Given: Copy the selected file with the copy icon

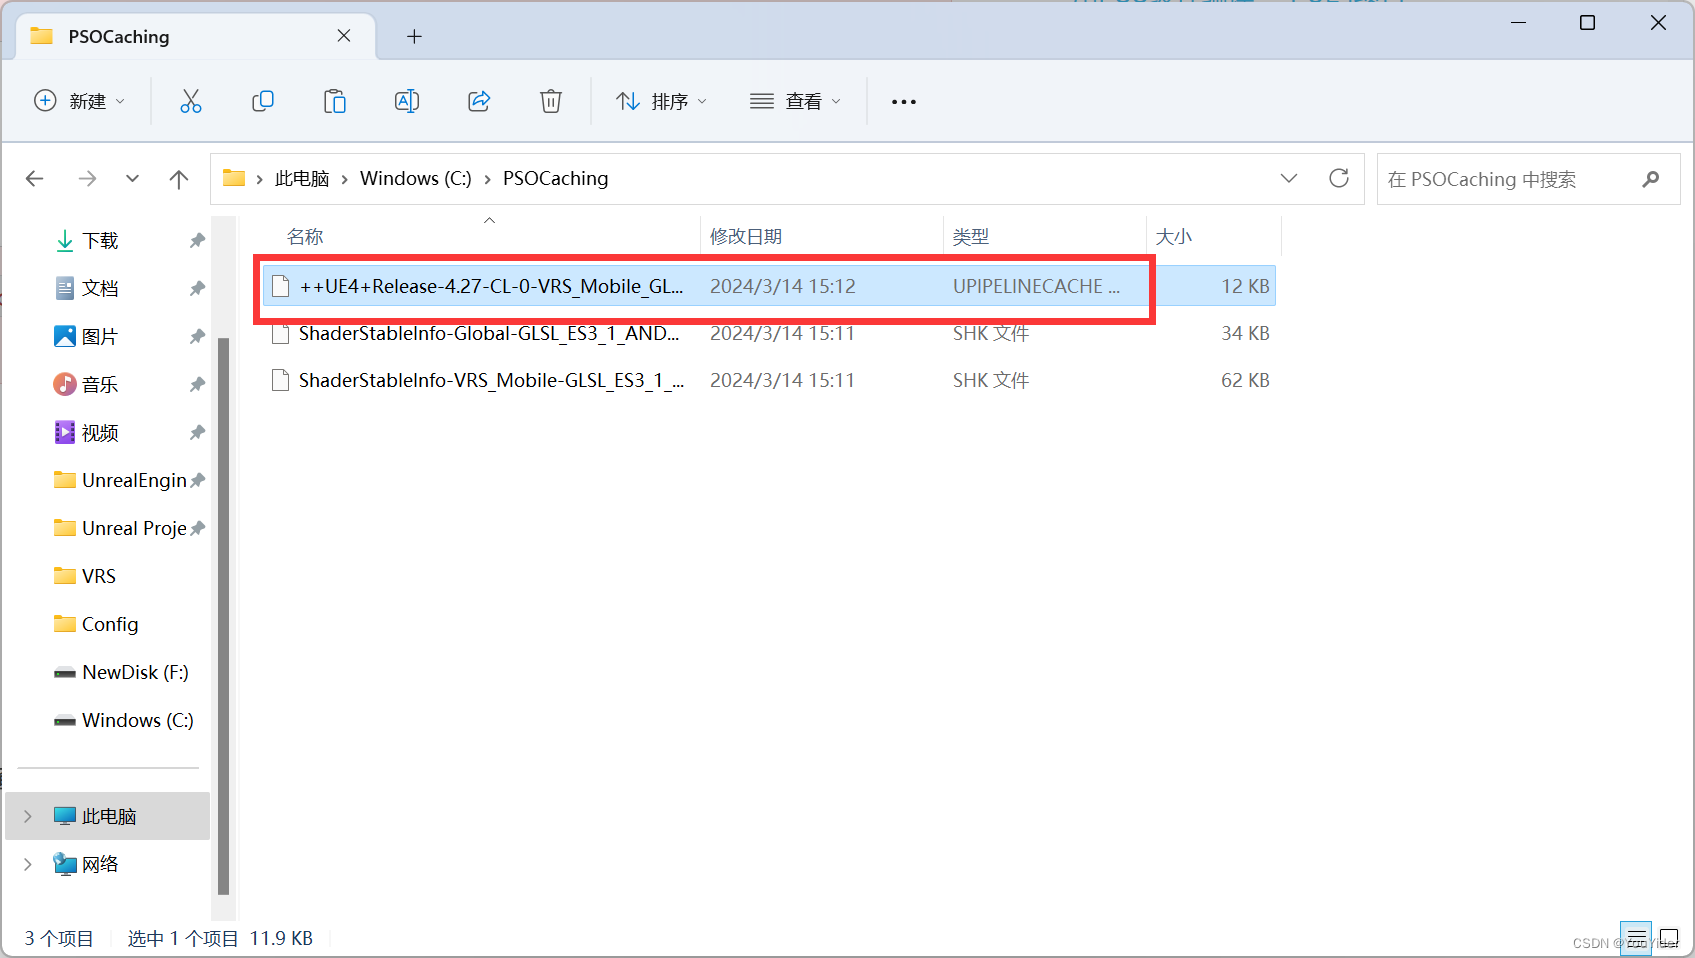Looking at the screenshot, I should tap(263, 101).
